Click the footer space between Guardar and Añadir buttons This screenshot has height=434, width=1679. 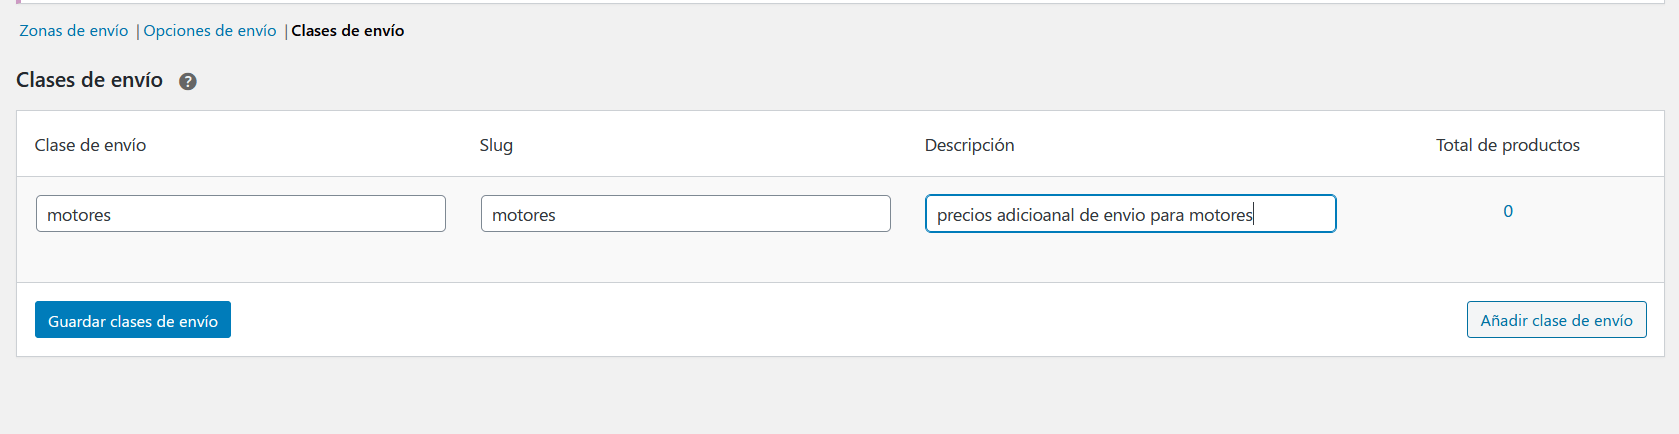pos(848,320)
